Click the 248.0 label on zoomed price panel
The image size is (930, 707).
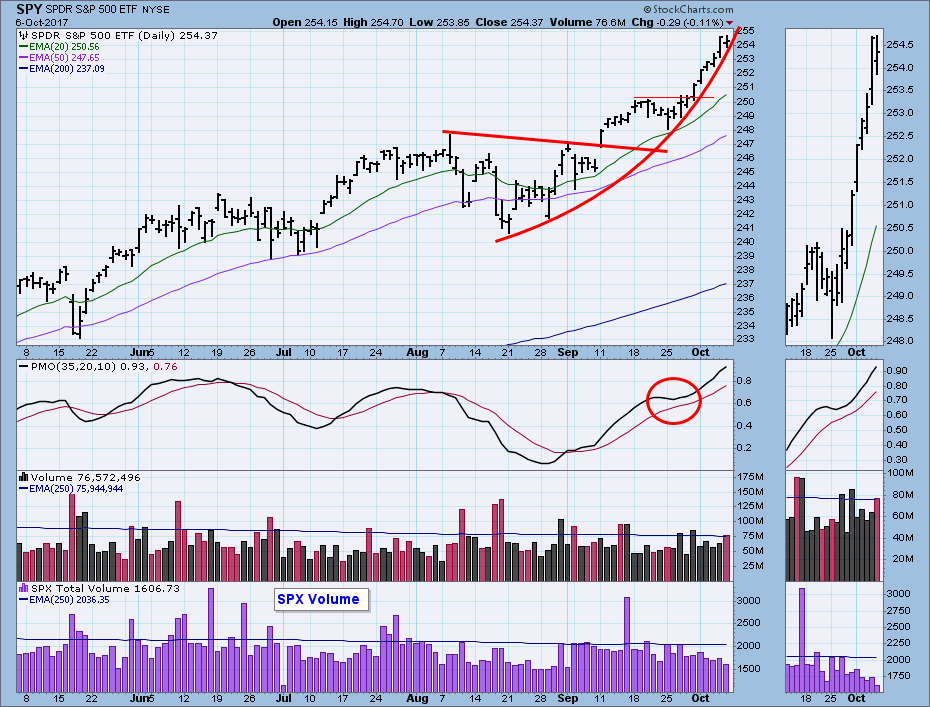pyautogui.click(x=900, y=341)
